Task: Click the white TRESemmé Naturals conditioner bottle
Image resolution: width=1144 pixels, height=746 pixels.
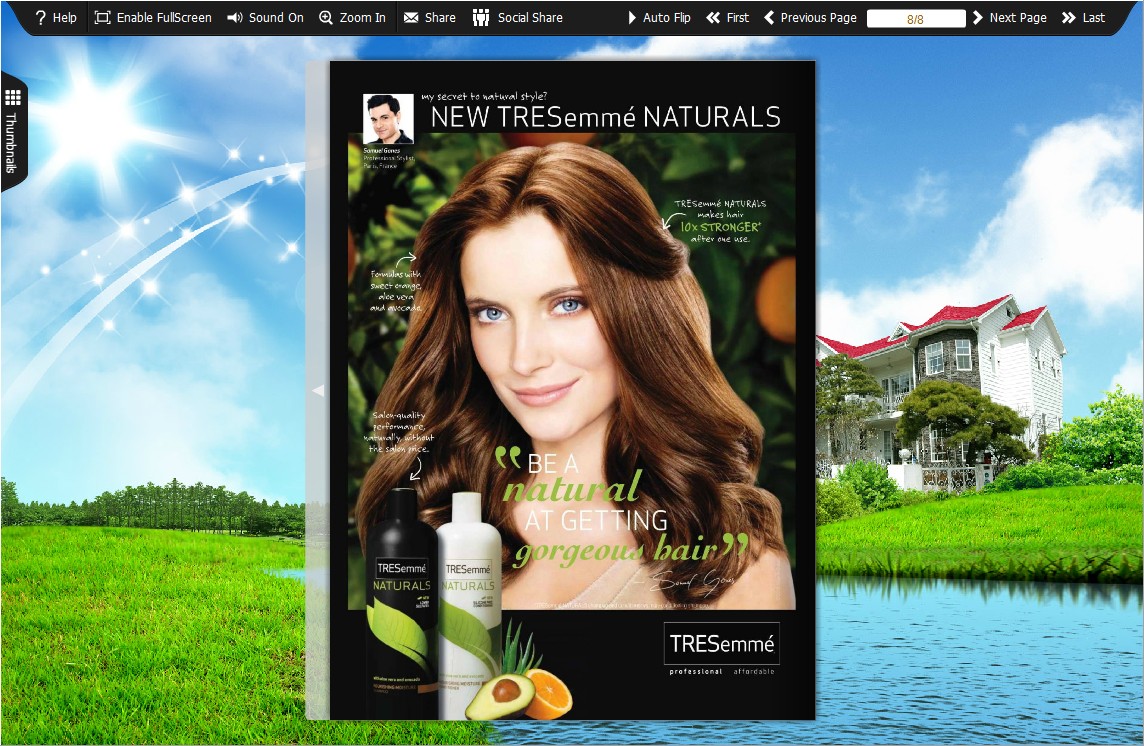Action: [471, 606]
